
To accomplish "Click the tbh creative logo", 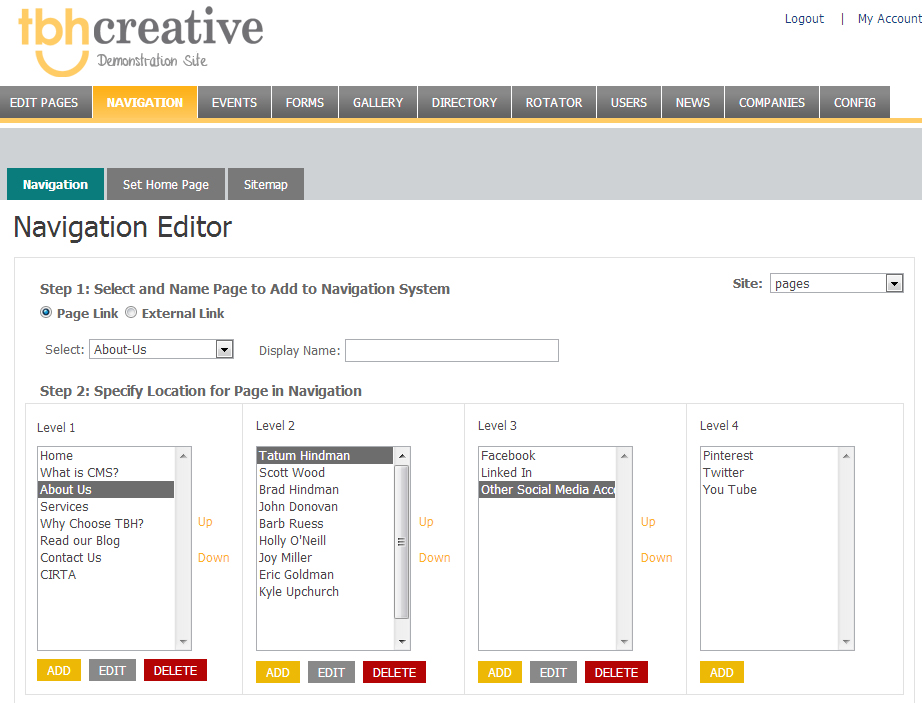I will tap(140, 39).
